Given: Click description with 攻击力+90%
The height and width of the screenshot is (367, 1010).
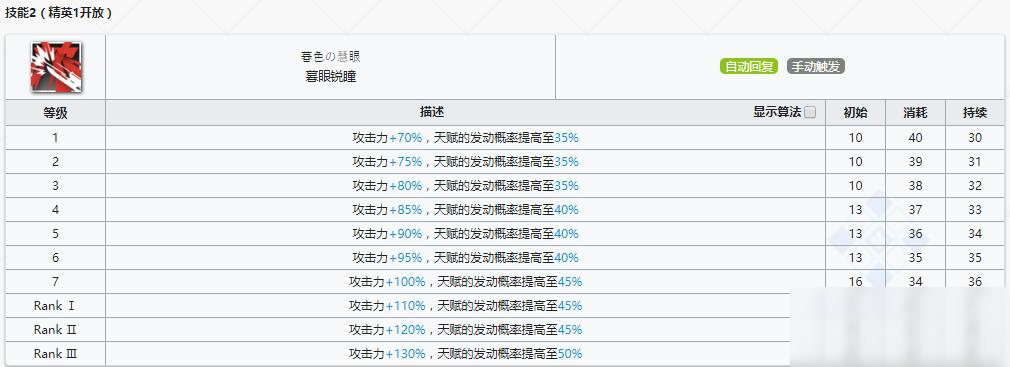Looking at the screenshot, I should [466, 234].
